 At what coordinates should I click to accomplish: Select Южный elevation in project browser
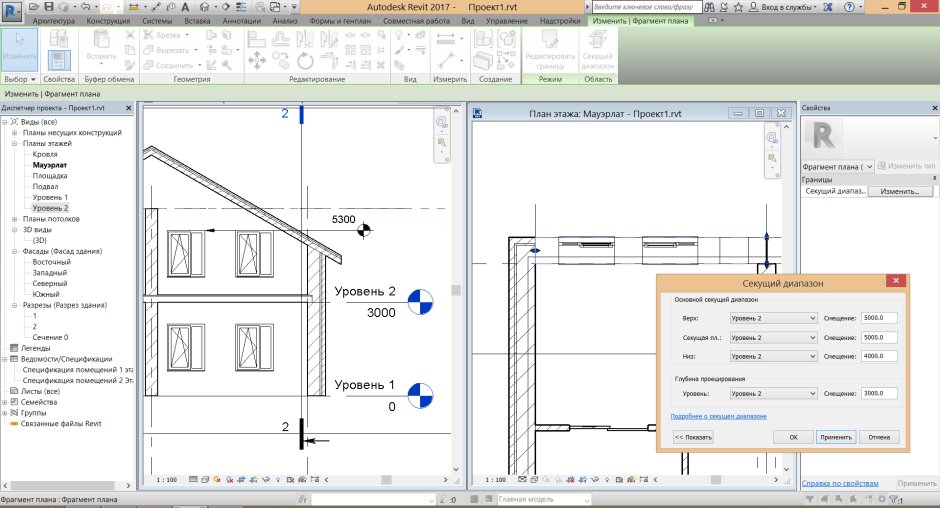pos(46,294)
